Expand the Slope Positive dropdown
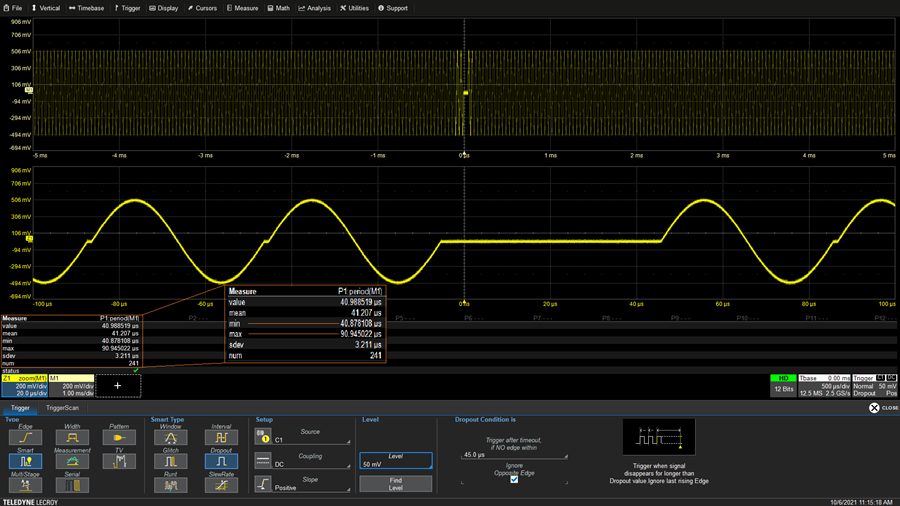Image resolution: width=900 pixels, height=506 pixels. click(311, 484)
